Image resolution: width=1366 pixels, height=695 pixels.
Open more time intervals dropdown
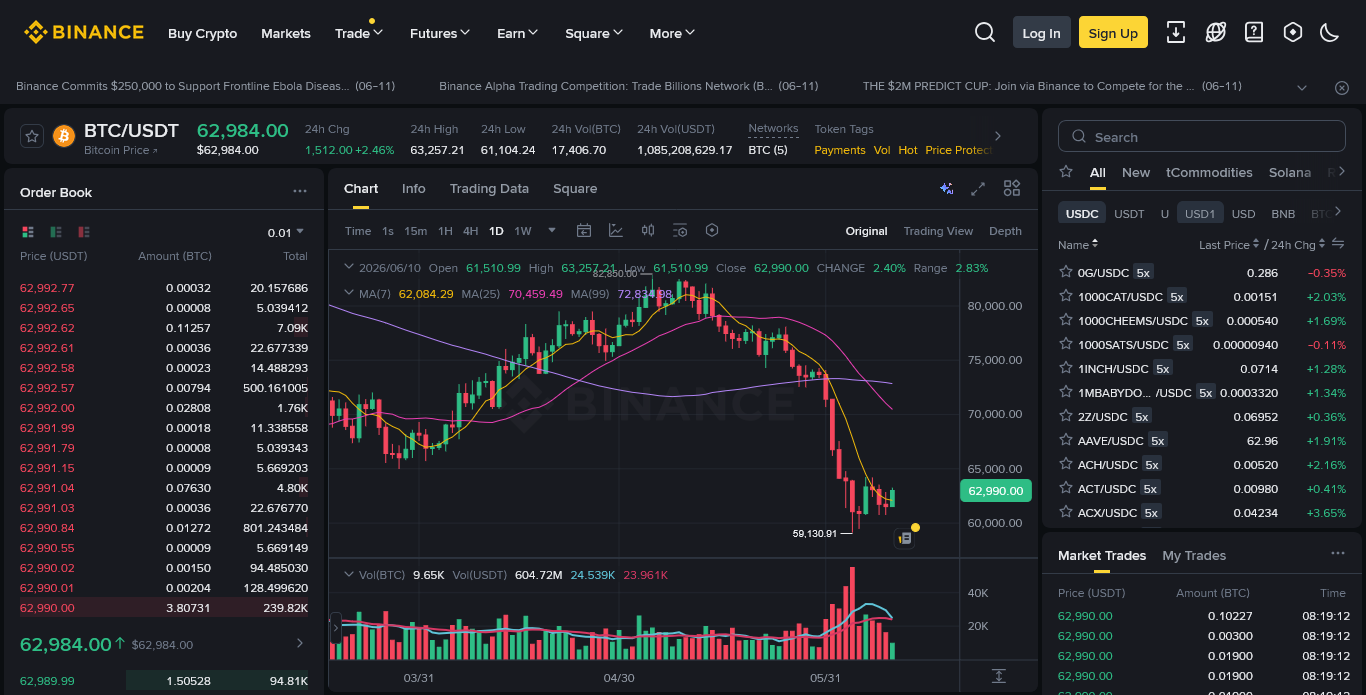(552, 230)
